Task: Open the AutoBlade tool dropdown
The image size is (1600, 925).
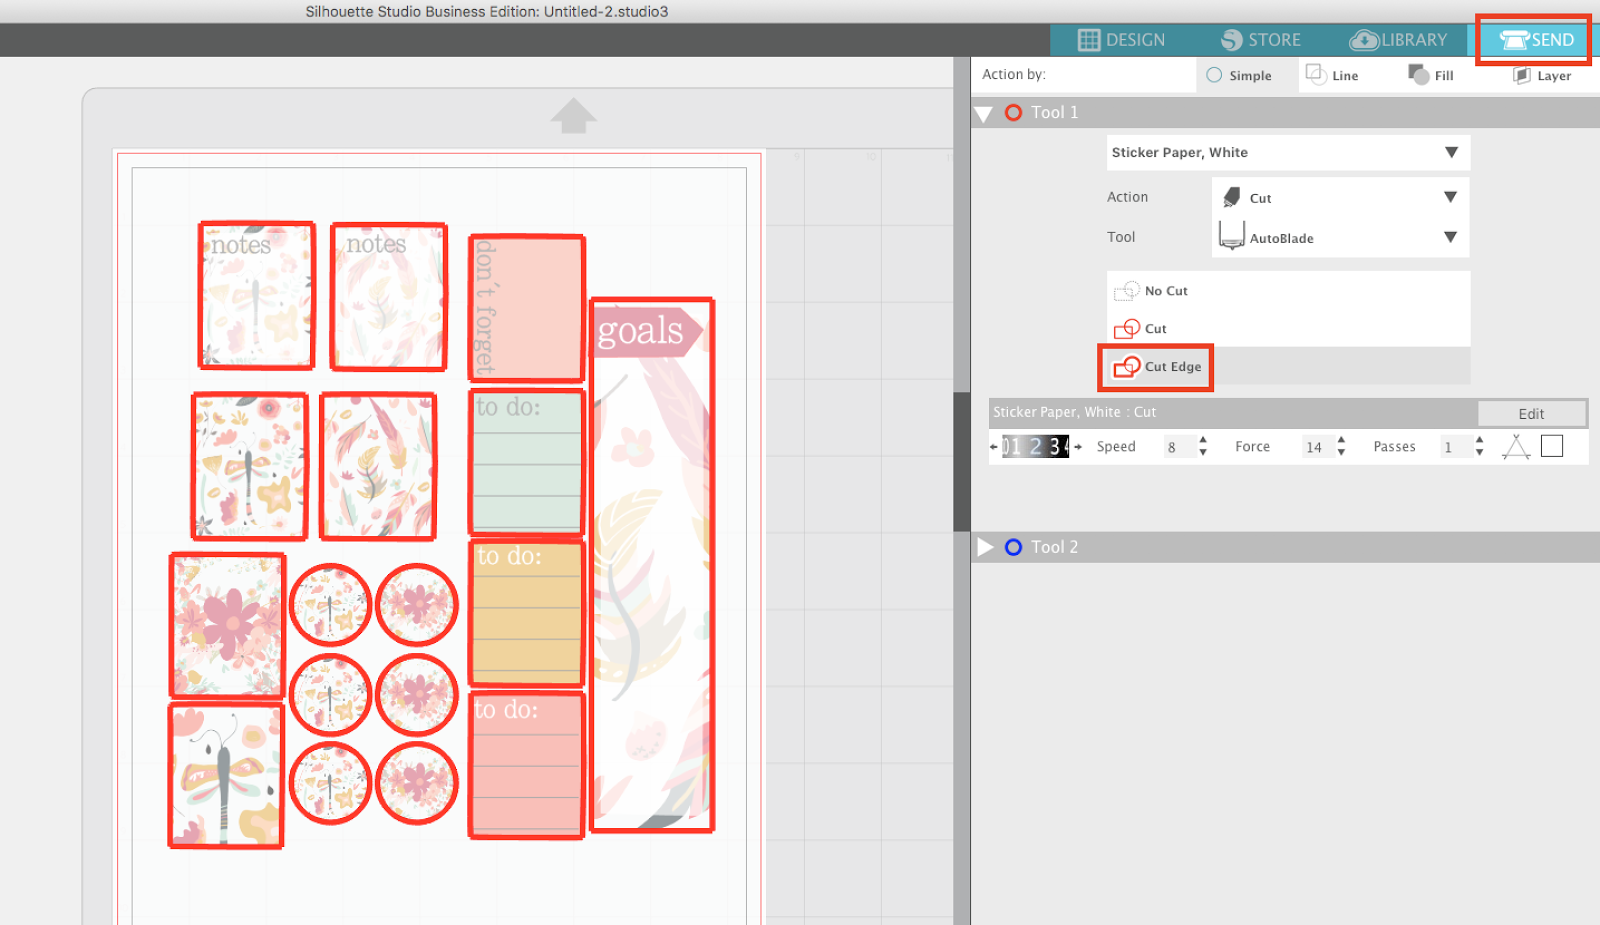Action: 1450,237
